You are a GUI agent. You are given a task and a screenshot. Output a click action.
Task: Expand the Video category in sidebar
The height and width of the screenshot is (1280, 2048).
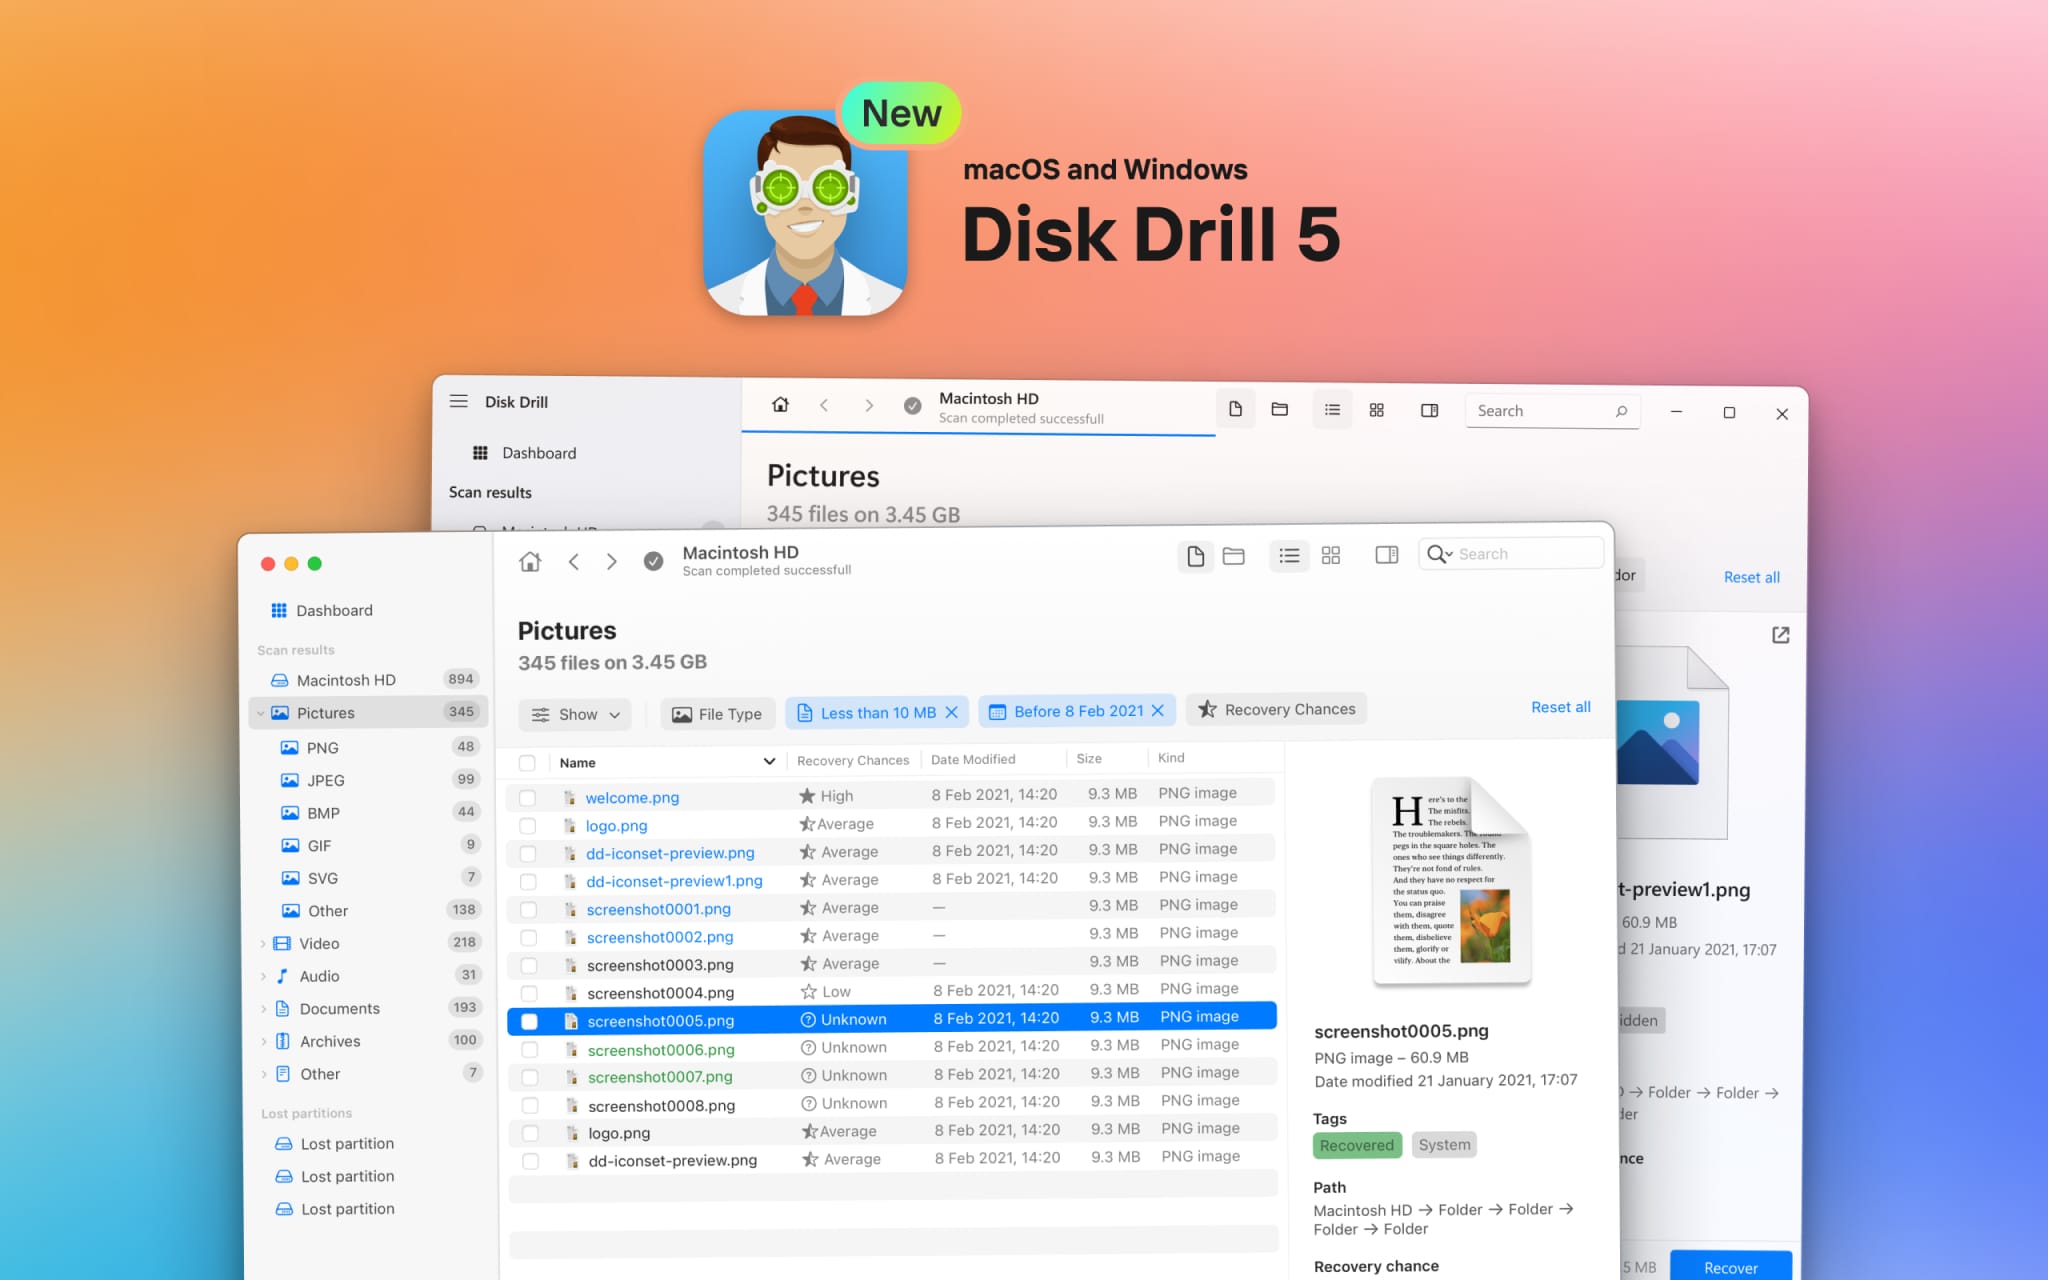click(x=263, y=944)
